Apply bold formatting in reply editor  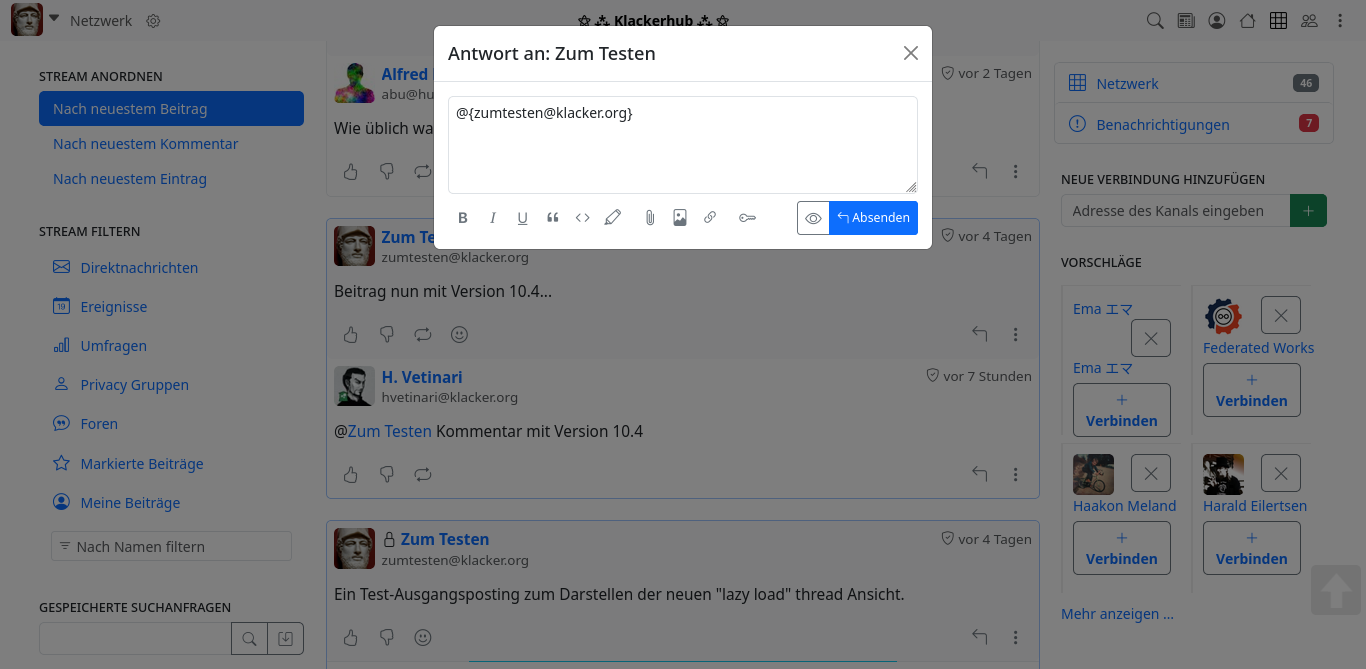click(463, 218)
